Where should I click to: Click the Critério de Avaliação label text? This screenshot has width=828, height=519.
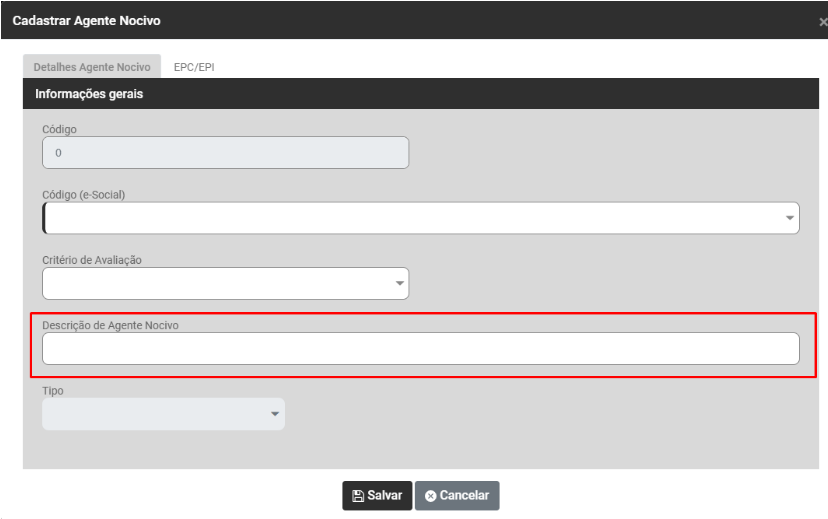(92, 260)
